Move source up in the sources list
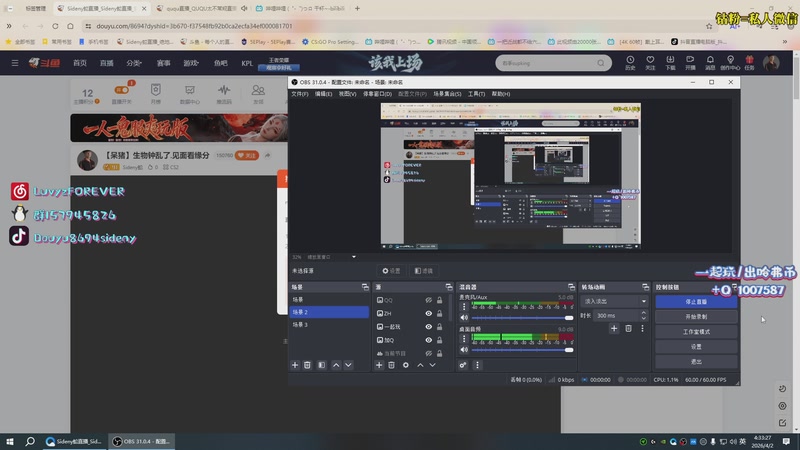 420,365
